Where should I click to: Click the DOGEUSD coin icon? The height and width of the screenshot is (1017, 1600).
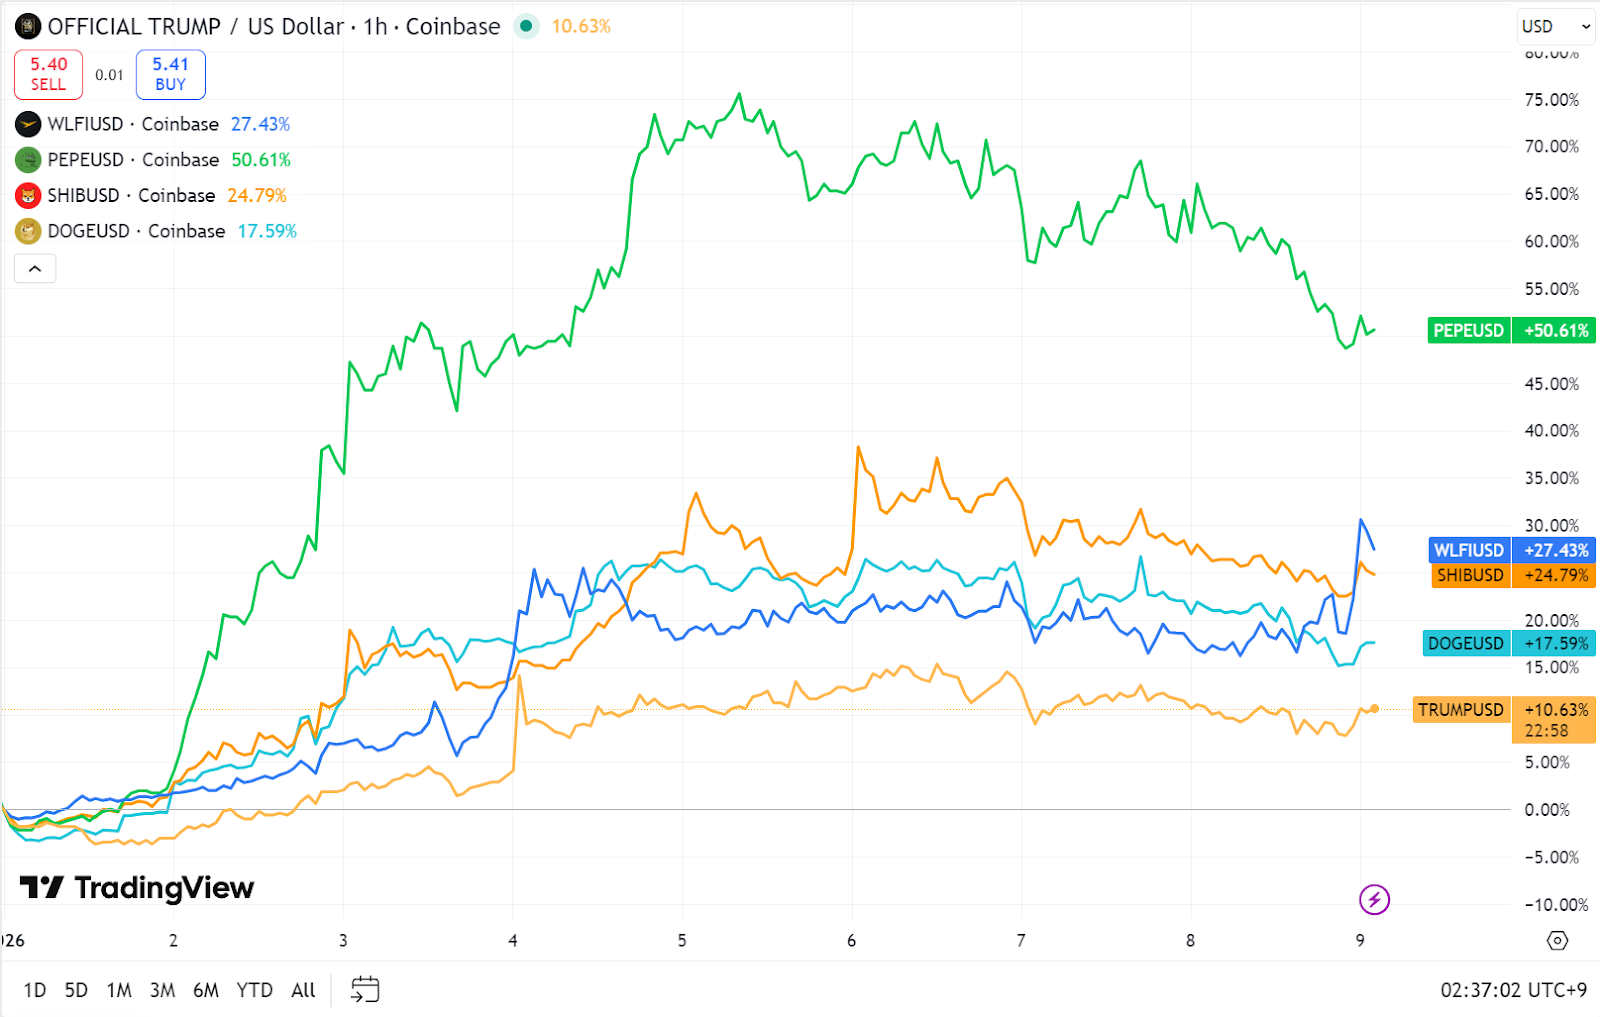(x=28, y=232)
